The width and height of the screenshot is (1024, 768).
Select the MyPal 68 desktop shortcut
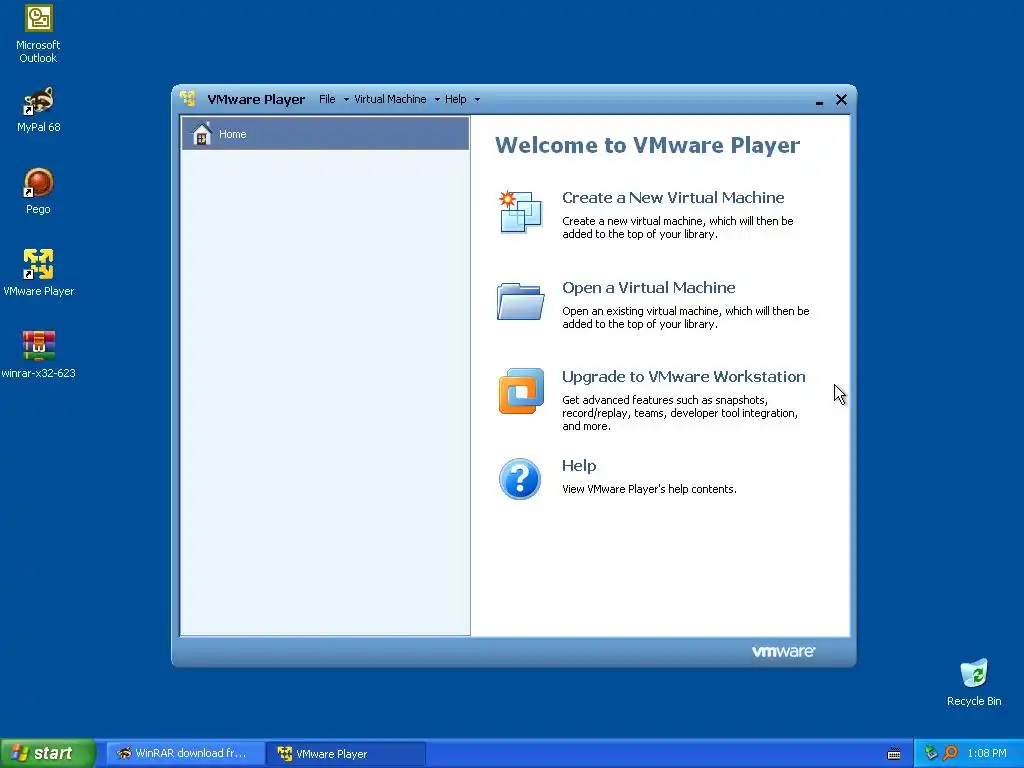point(38,110)
